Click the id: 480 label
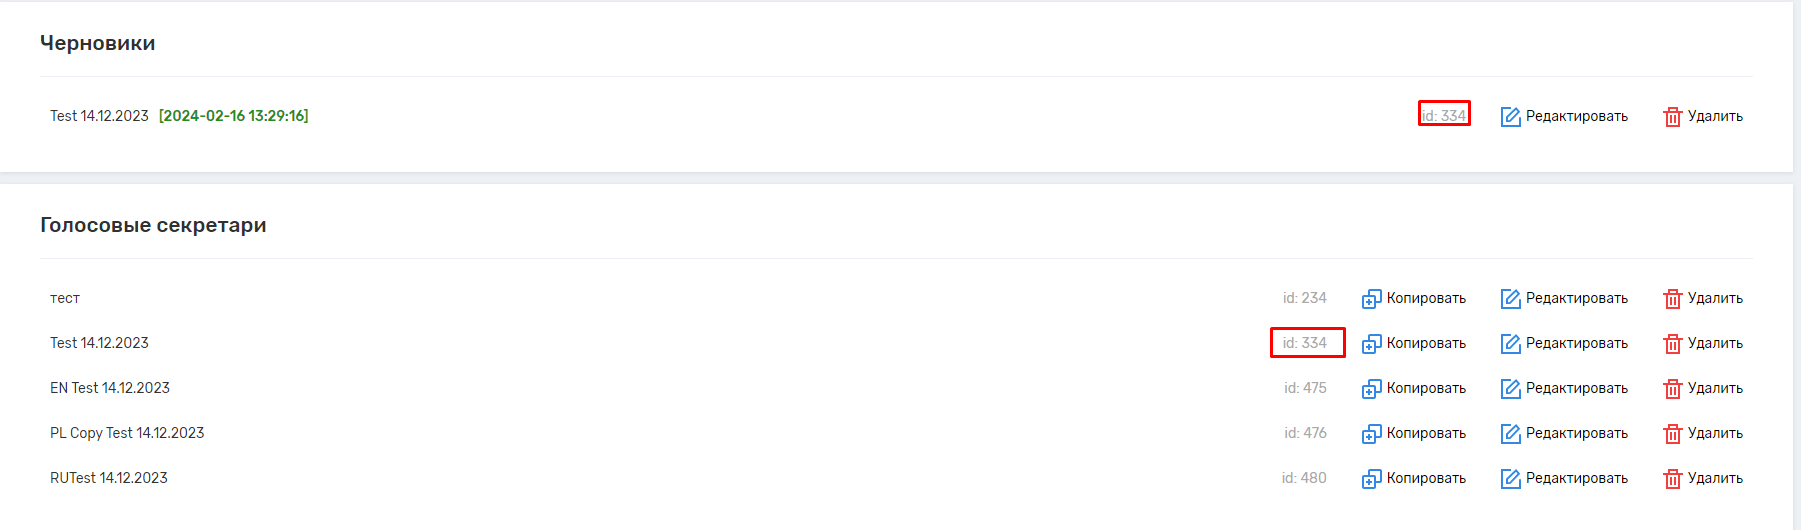 click(x=1304, y=478)
